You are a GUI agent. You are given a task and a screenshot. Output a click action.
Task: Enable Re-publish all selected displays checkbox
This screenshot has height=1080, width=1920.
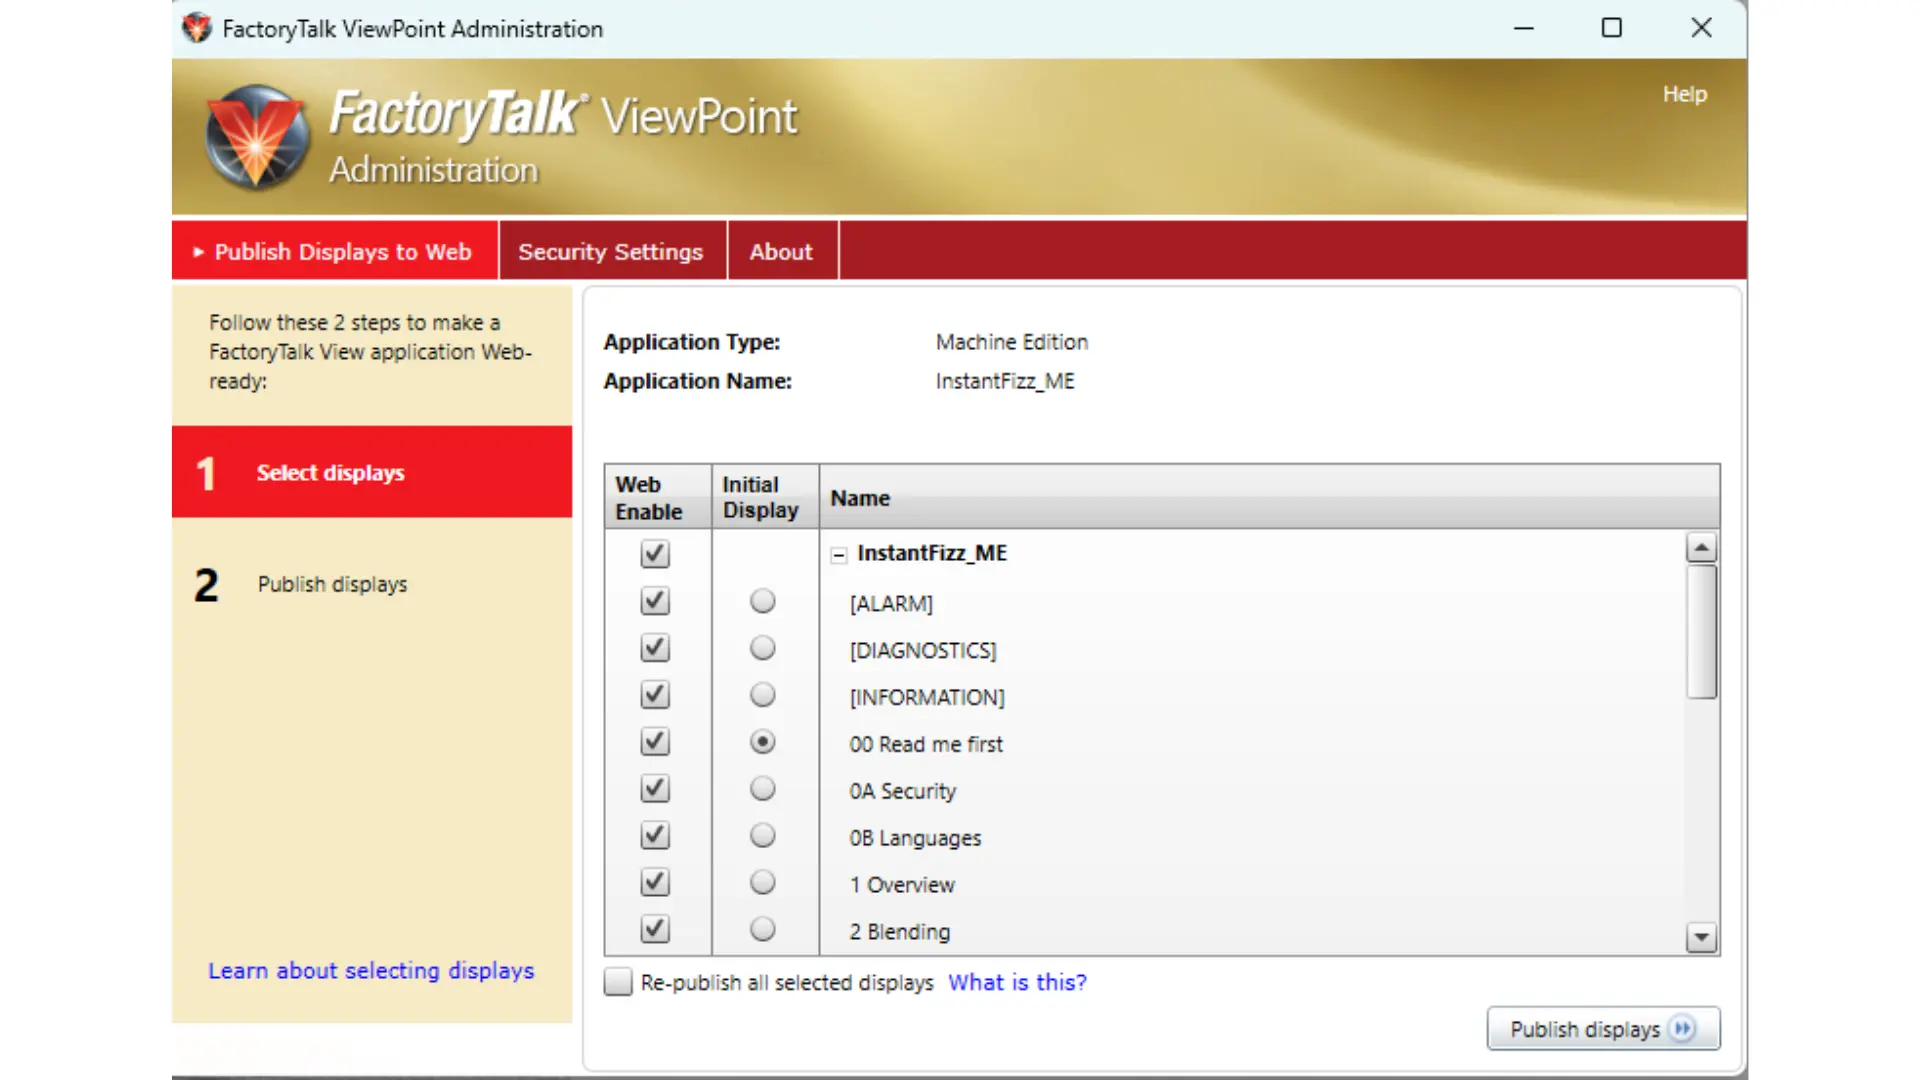pyautogui.click(x=618, y=982)
